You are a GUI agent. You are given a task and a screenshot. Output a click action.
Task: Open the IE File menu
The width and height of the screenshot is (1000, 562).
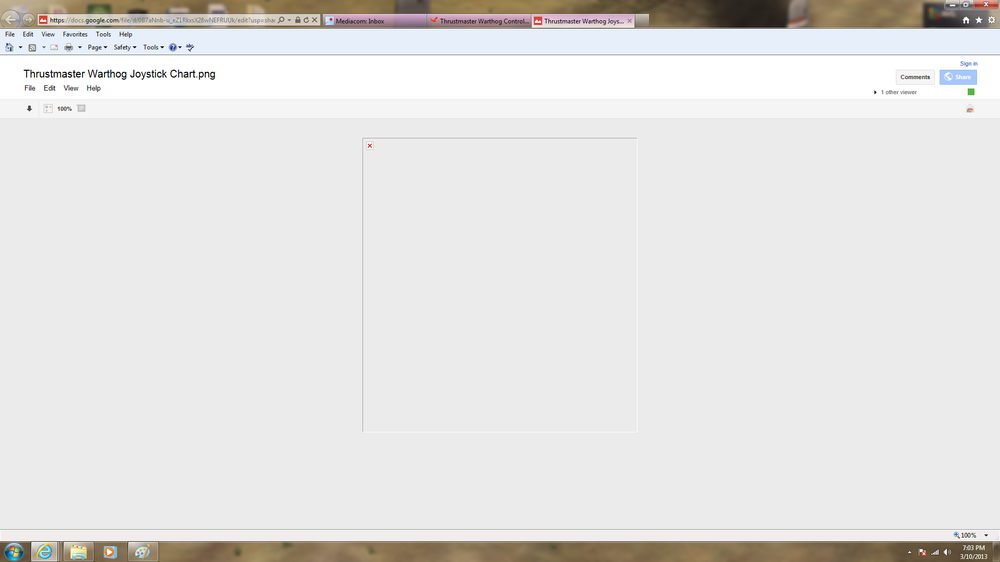(x=10, y=34)
